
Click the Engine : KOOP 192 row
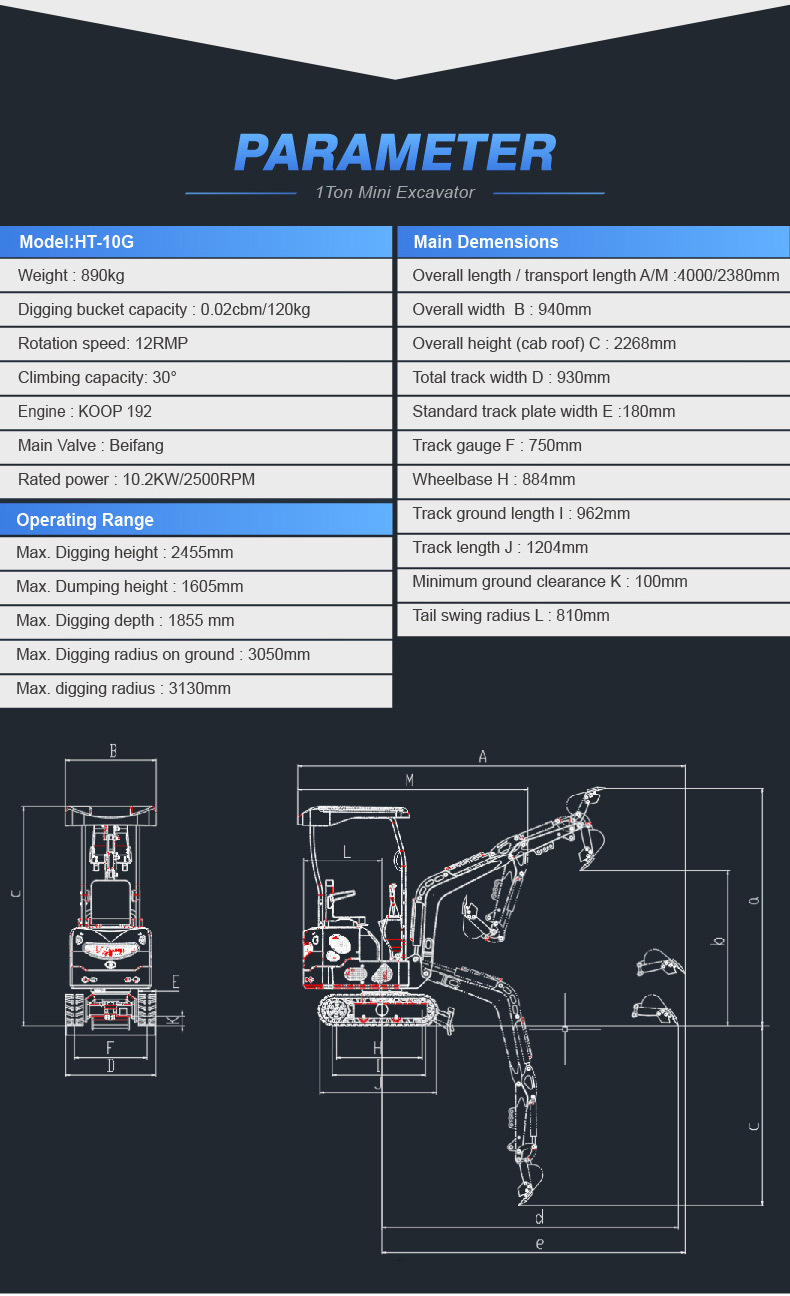click(x=196, y=412)
